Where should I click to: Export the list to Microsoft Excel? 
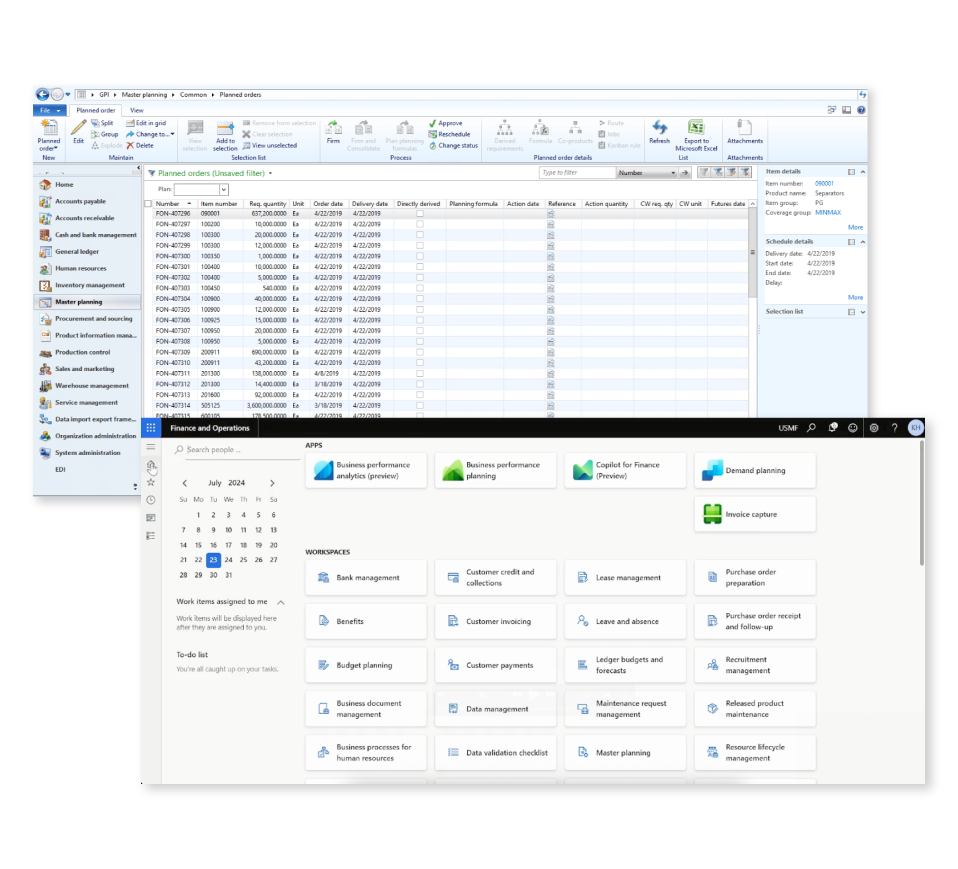coord(696,133)
